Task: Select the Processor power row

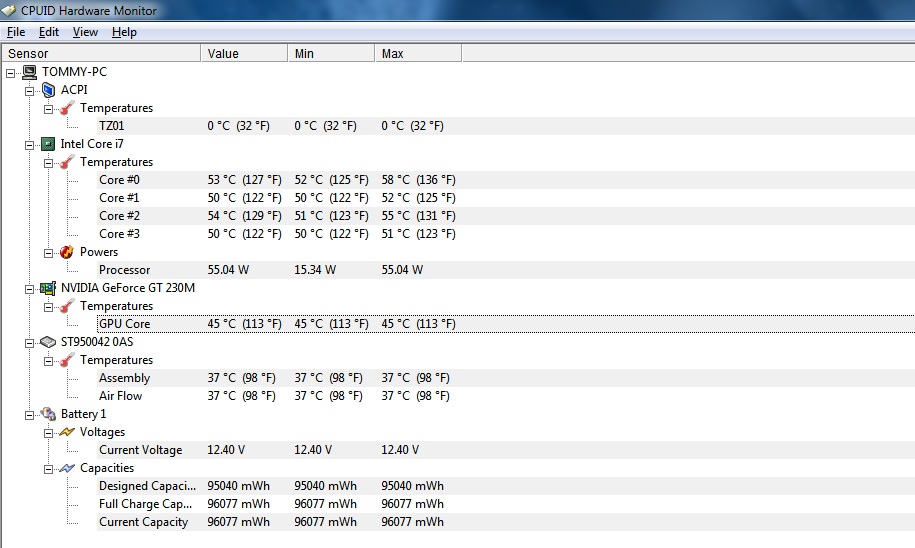Action: pyautogui.click(x=505, y=270)
